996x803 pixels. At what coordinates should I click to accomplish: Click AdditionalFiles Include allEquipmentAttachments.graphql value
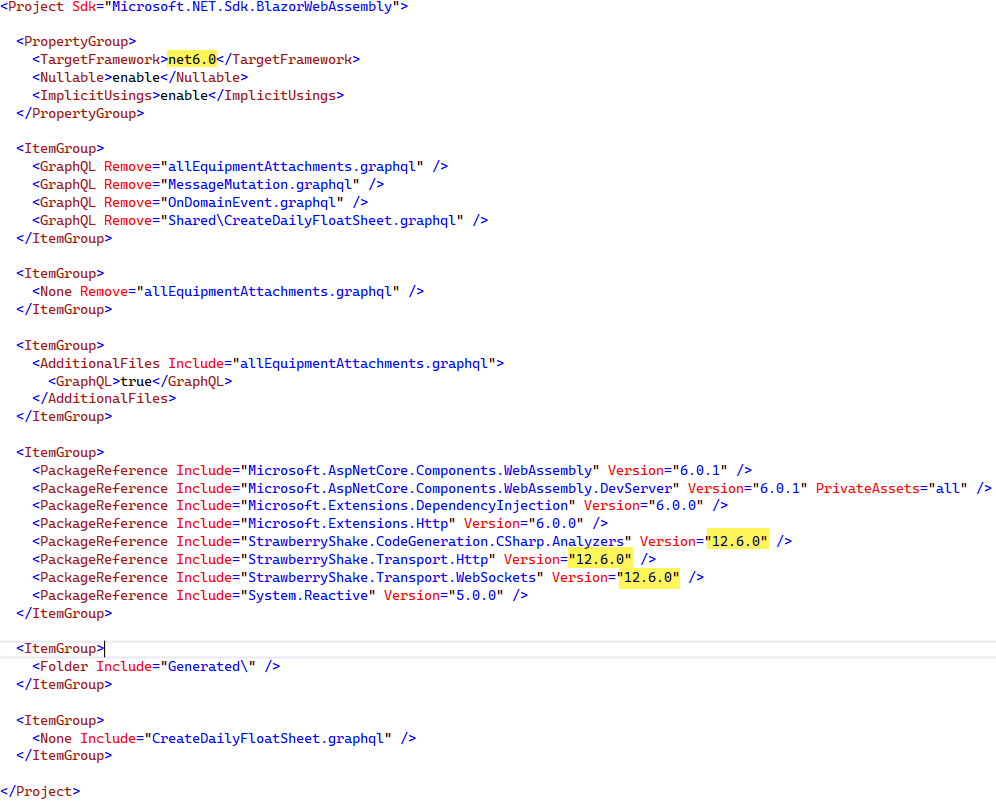pos(364,363)
